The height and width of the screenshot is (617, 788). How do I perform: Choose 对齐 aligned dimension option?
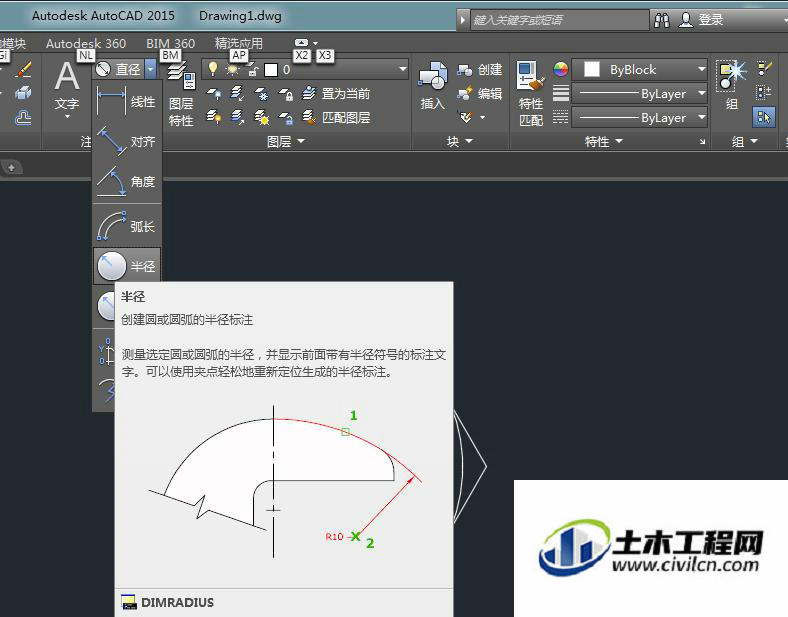(127, 141)
